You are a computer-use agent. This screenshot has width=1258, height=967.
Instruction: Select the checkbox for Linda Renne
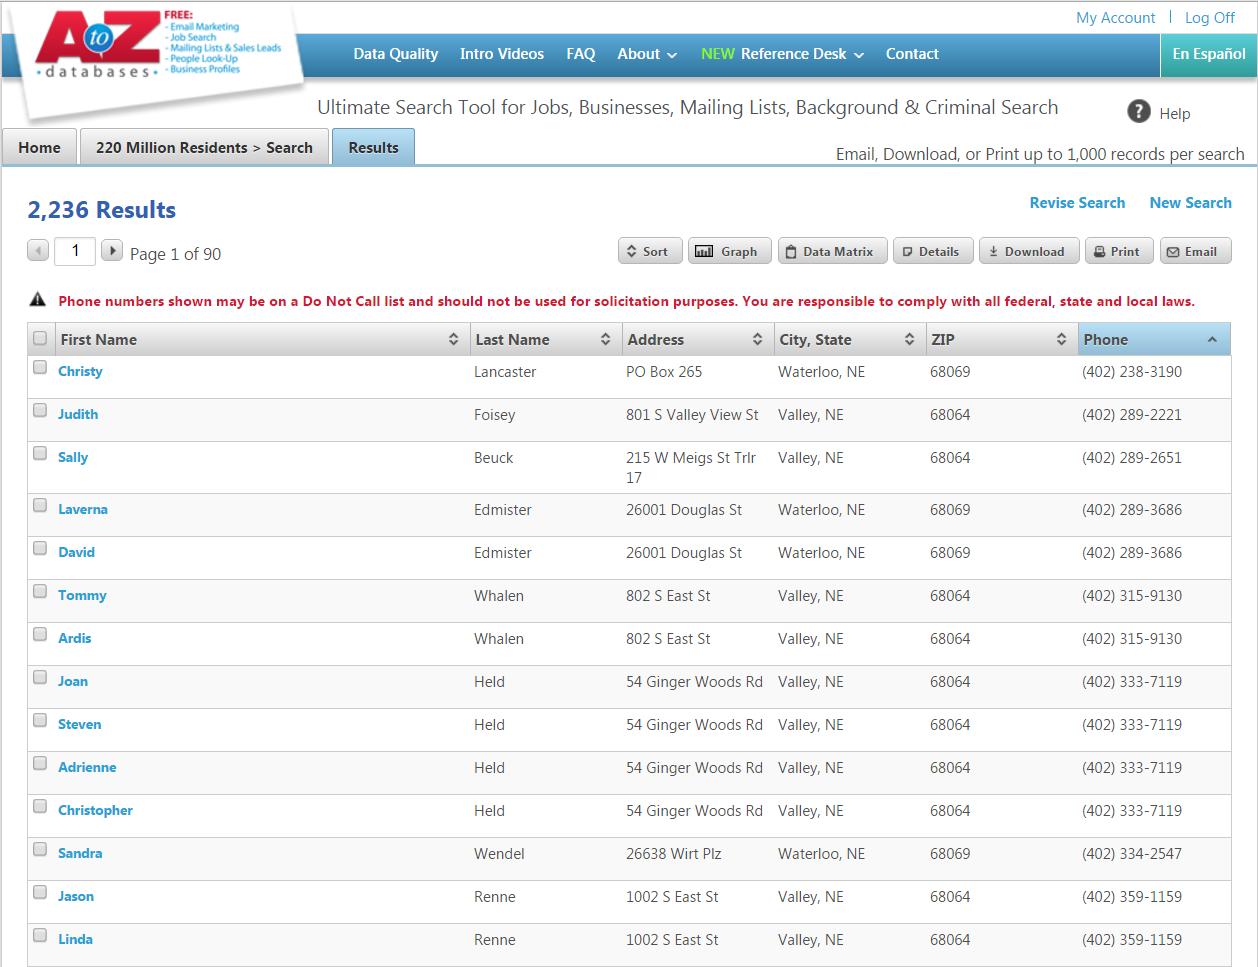(x=40, y=935)
